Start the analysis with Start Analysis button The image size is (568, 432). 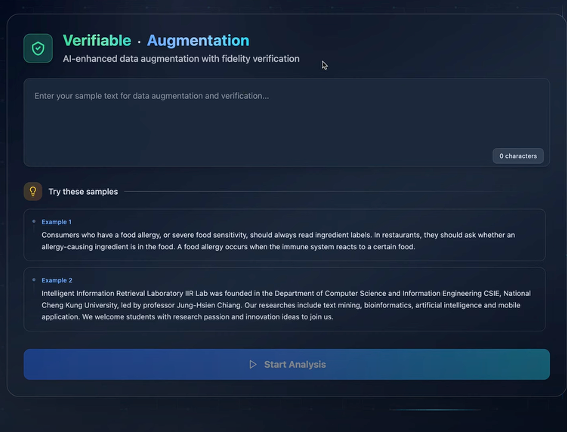pos(287,364)
